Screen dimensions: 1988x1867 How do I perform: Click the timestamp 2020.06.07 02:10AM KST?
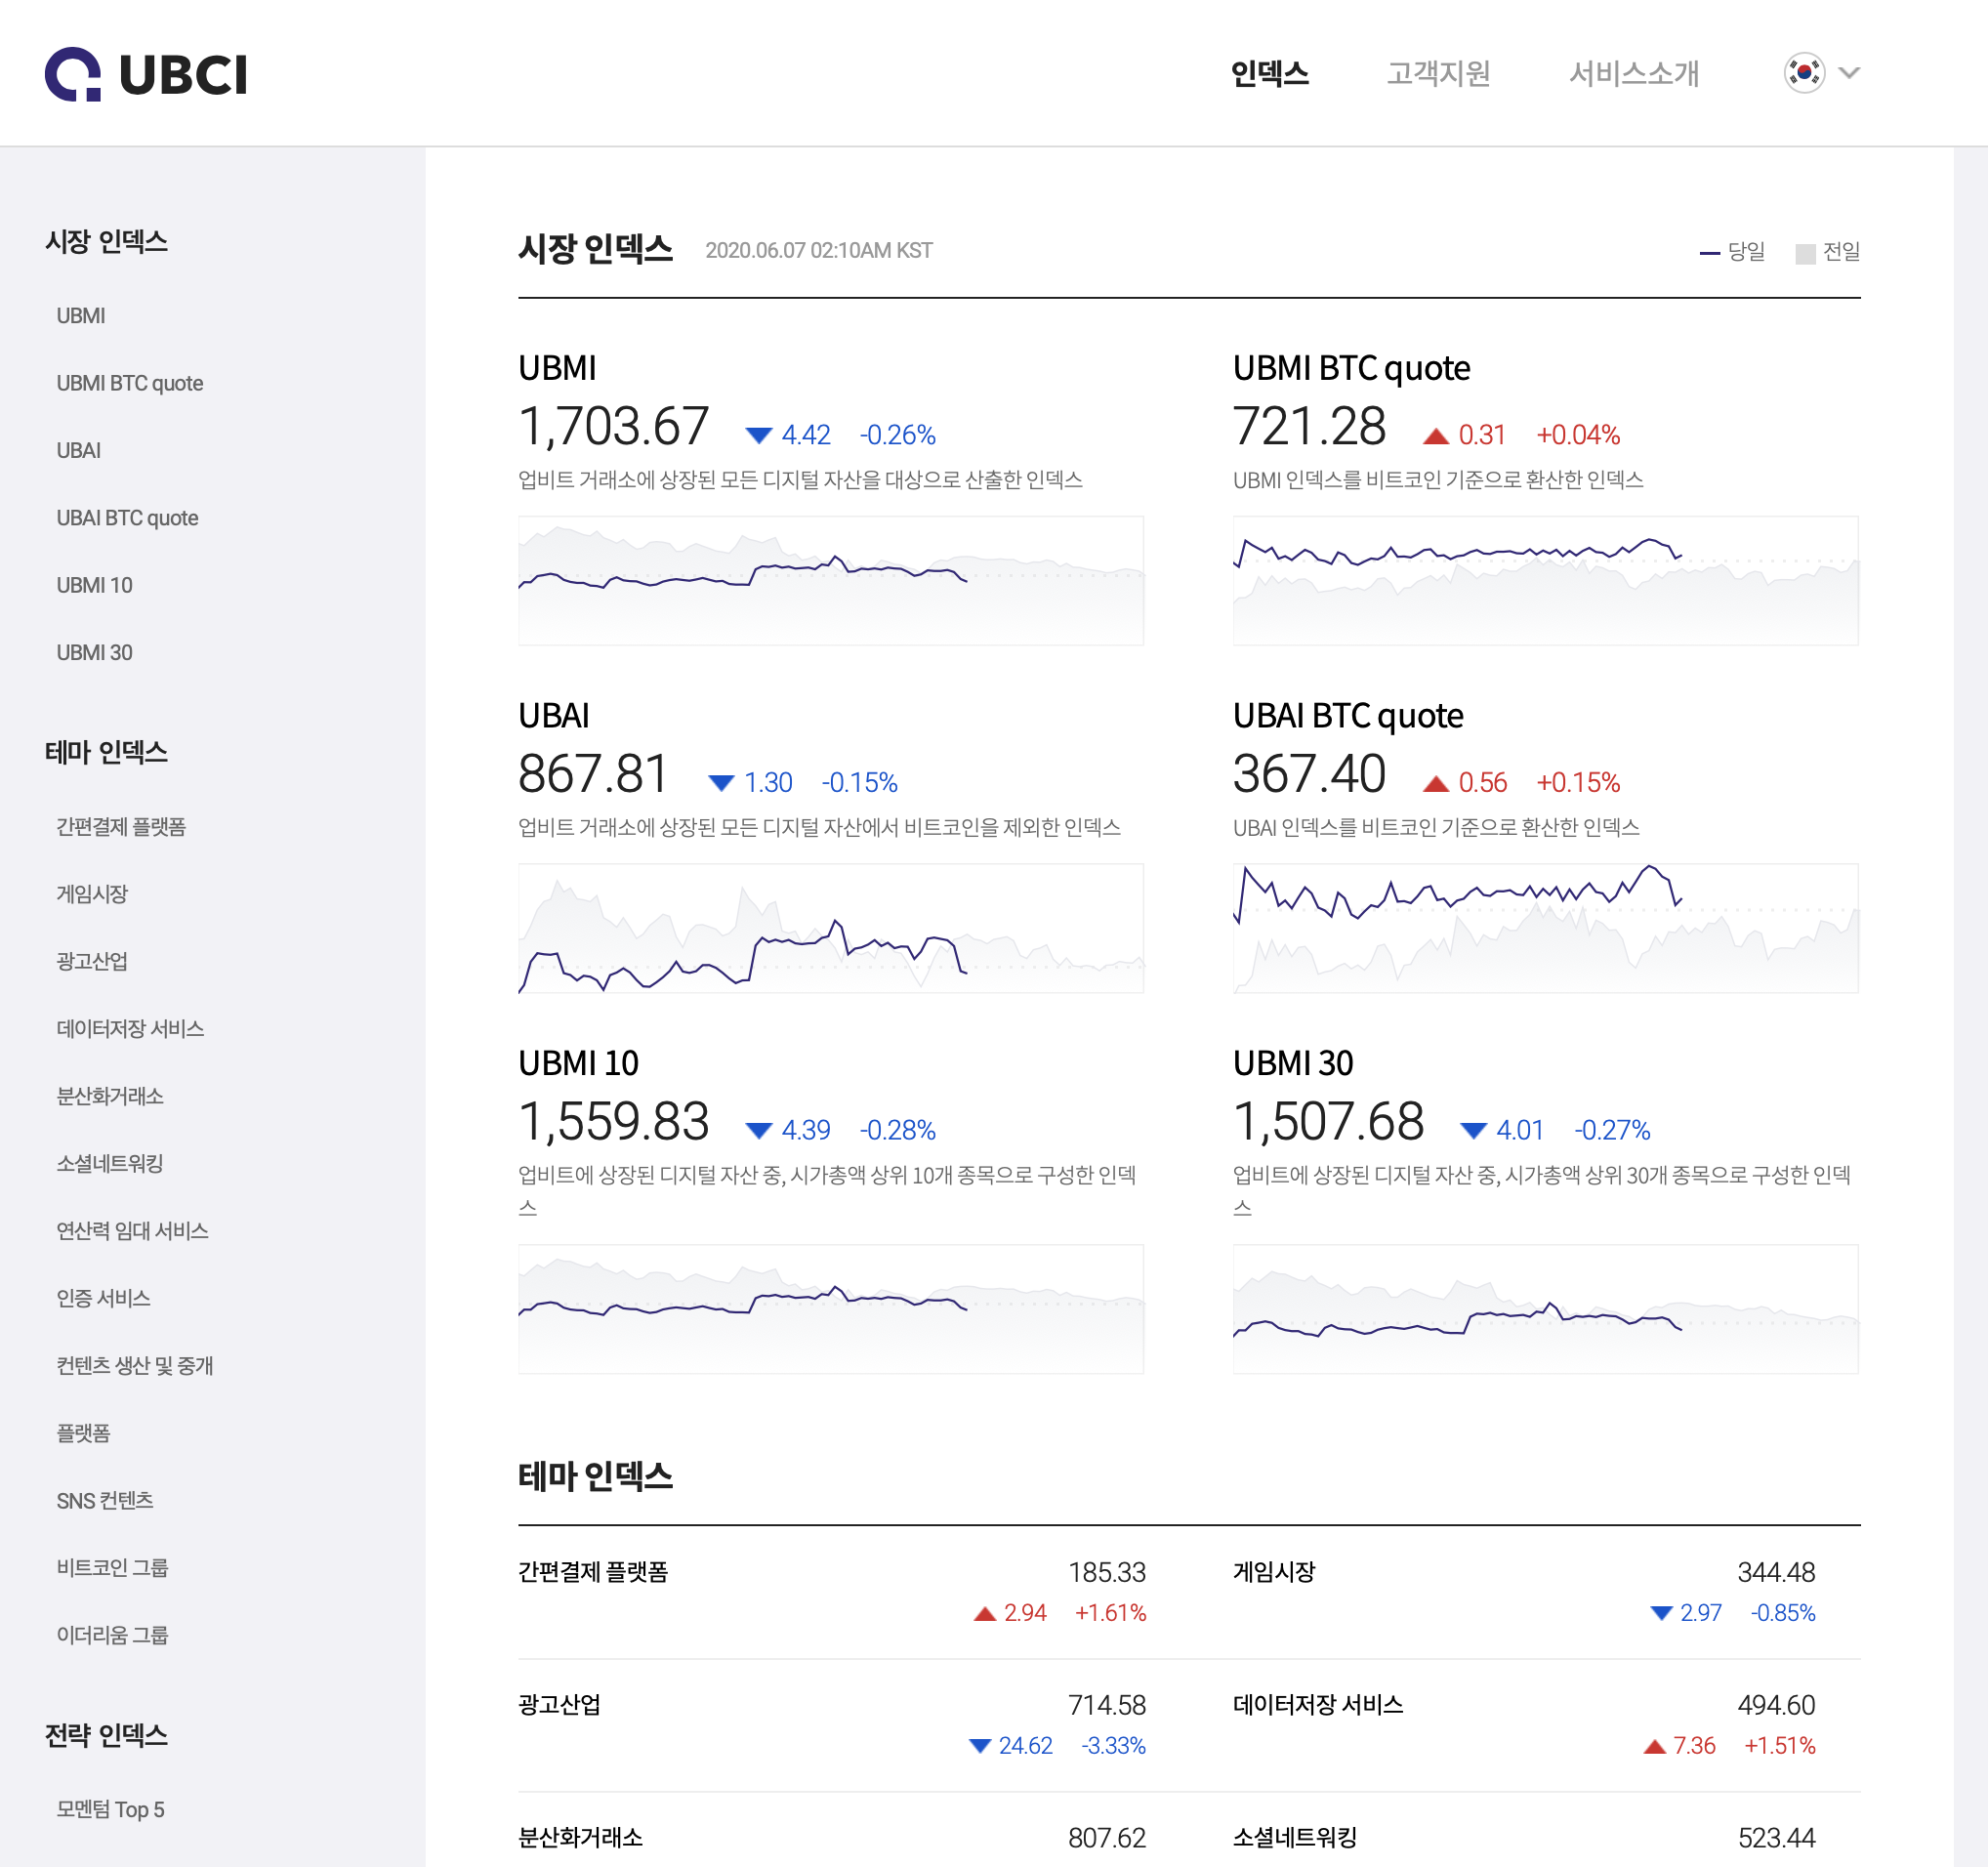coord(819,251)
